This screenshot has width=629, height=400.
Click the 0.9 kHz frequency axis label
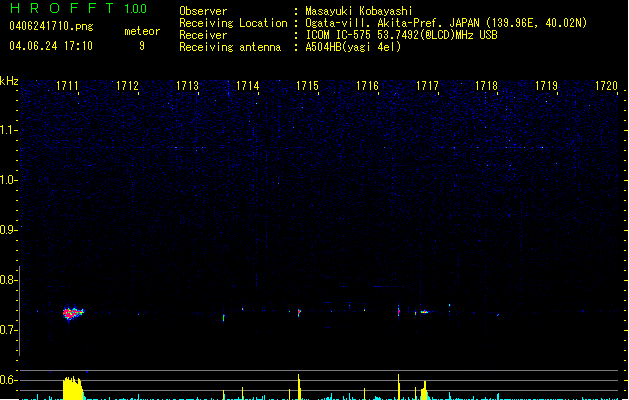(8, 230)
